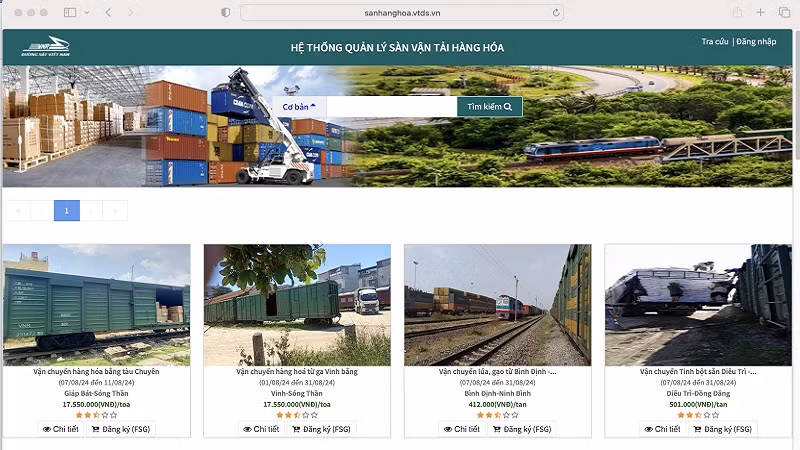Click the Vietnam Railways logo
Viewport: 800px width, 450px height.
(x=45, y=46)
